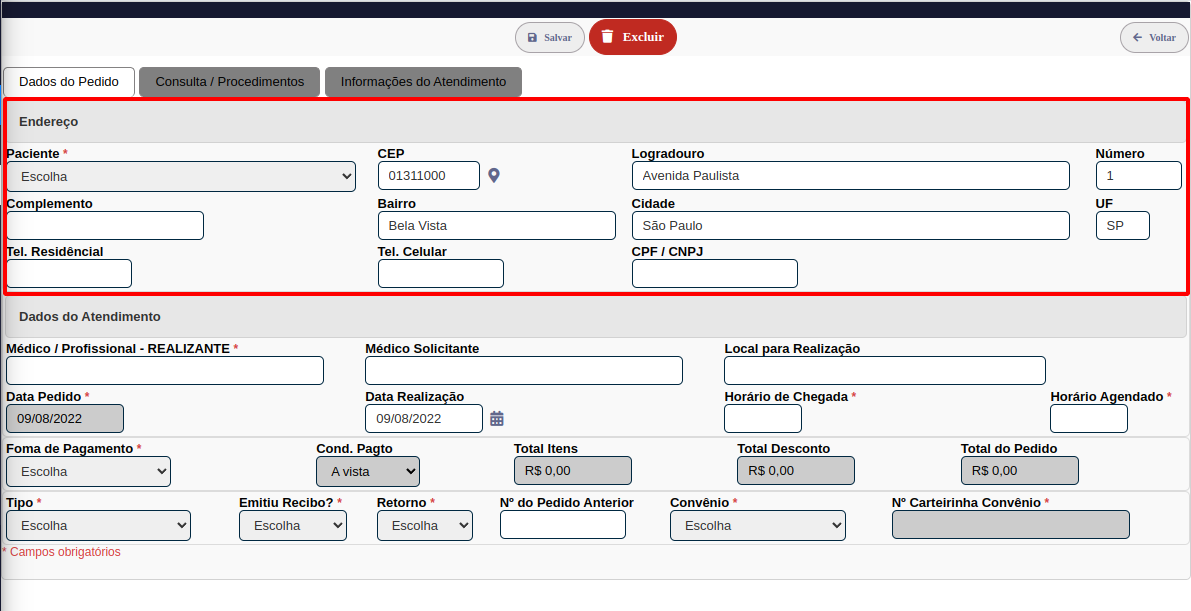Click the Salvar button
The image size is (1191, 611).
550,37
